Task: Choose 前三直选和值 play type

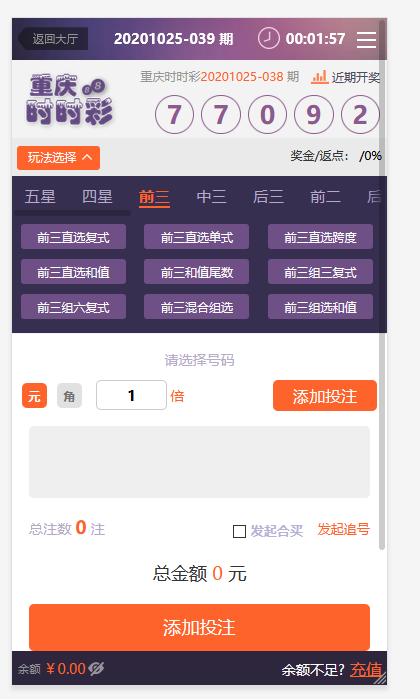Action: (x=74, y=271)
